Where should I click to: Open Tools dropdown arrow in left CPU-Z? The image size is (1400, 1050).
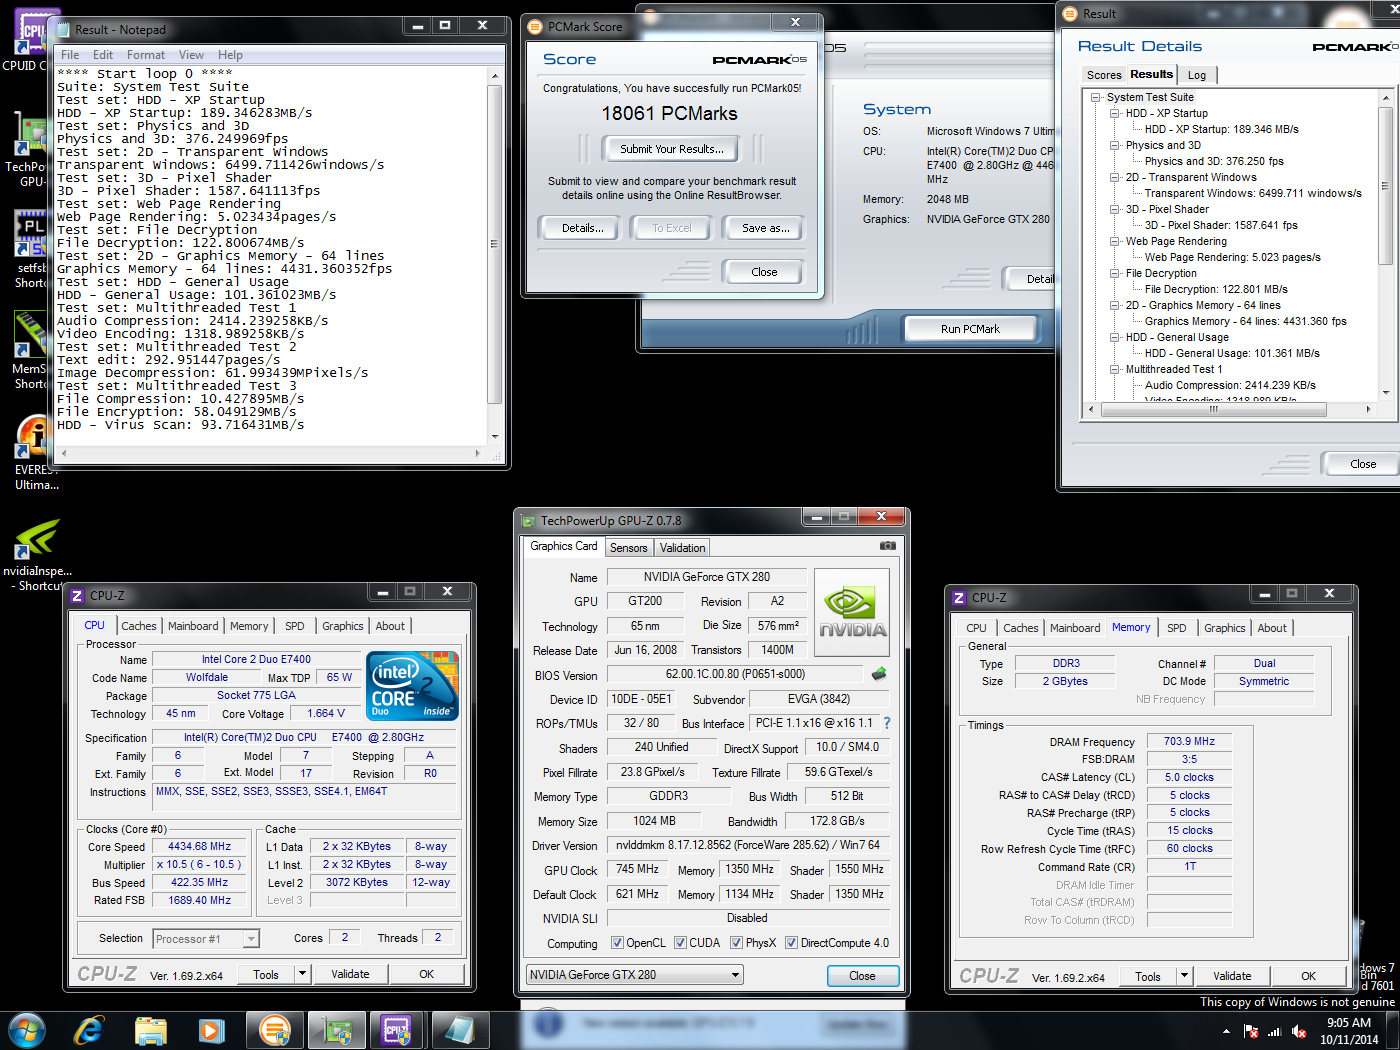click(302, 973)
